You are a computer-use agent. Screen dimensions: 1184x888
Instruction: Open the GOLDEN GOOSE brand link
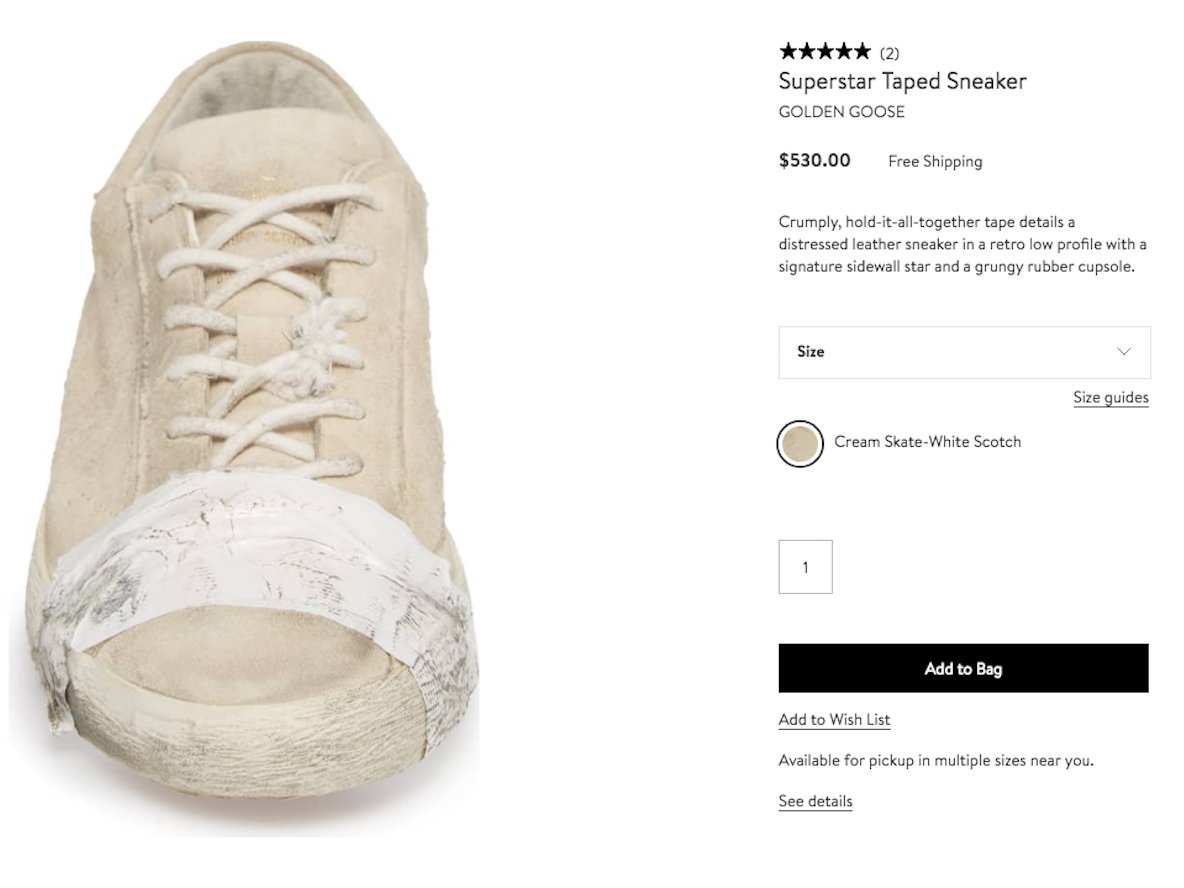pyautogui.click(x=841, y=112)
